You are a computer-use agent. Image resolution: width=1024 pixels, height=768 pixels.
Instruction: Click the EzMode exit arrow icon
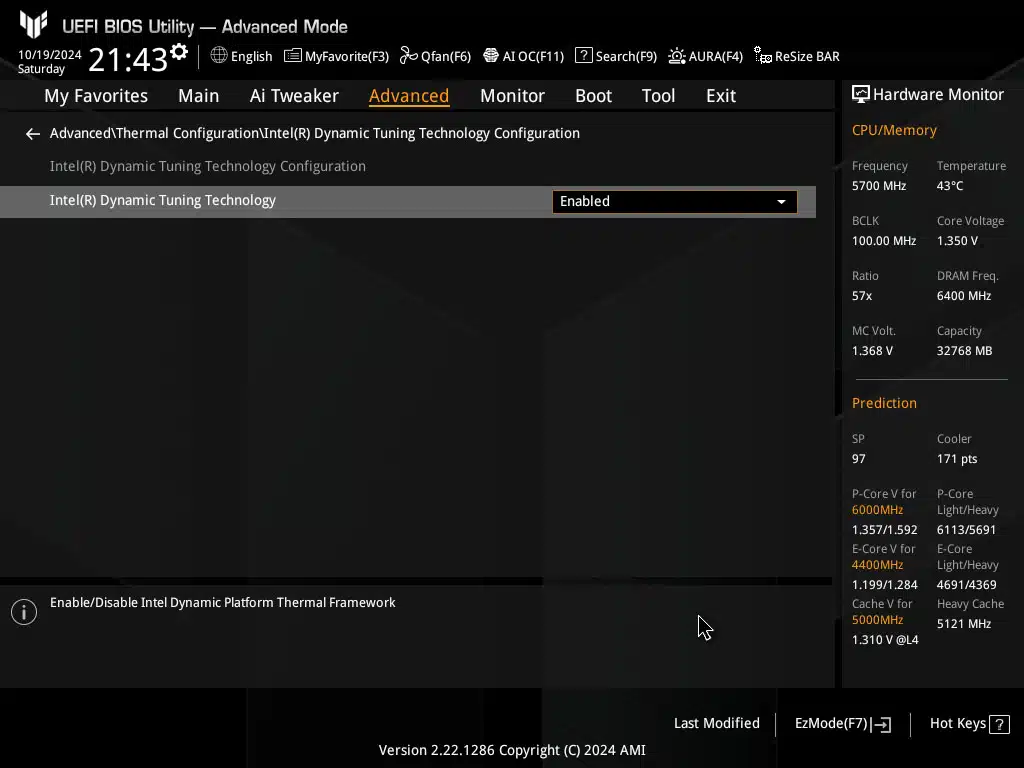(x=881, y=724)
